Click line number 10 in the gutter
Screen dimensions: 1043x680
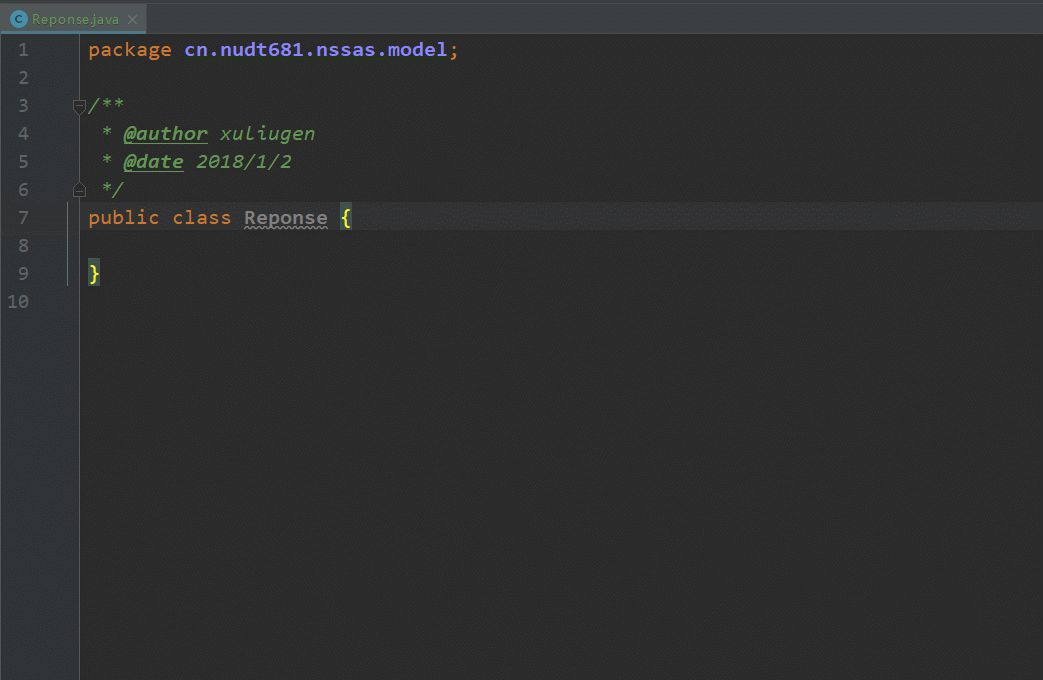point(18,302)
